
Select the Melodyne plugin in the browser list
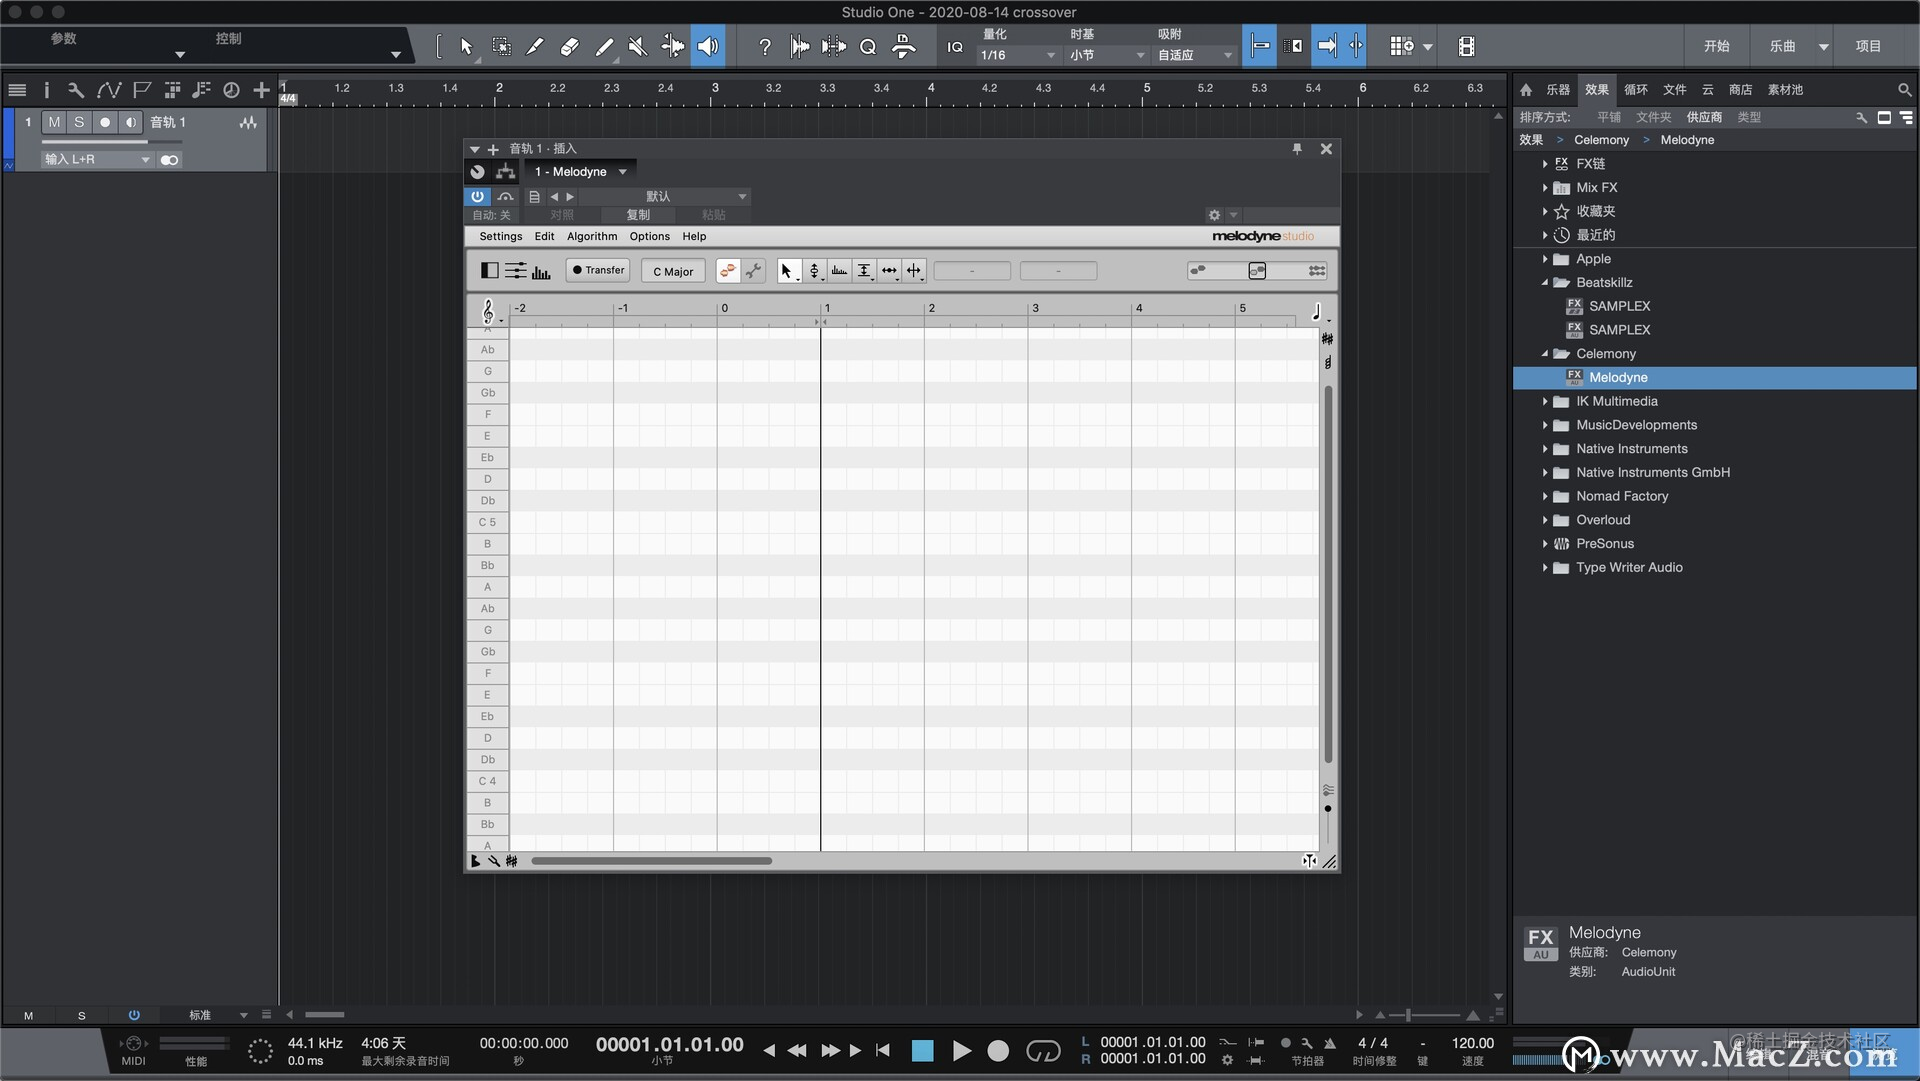1618,377
